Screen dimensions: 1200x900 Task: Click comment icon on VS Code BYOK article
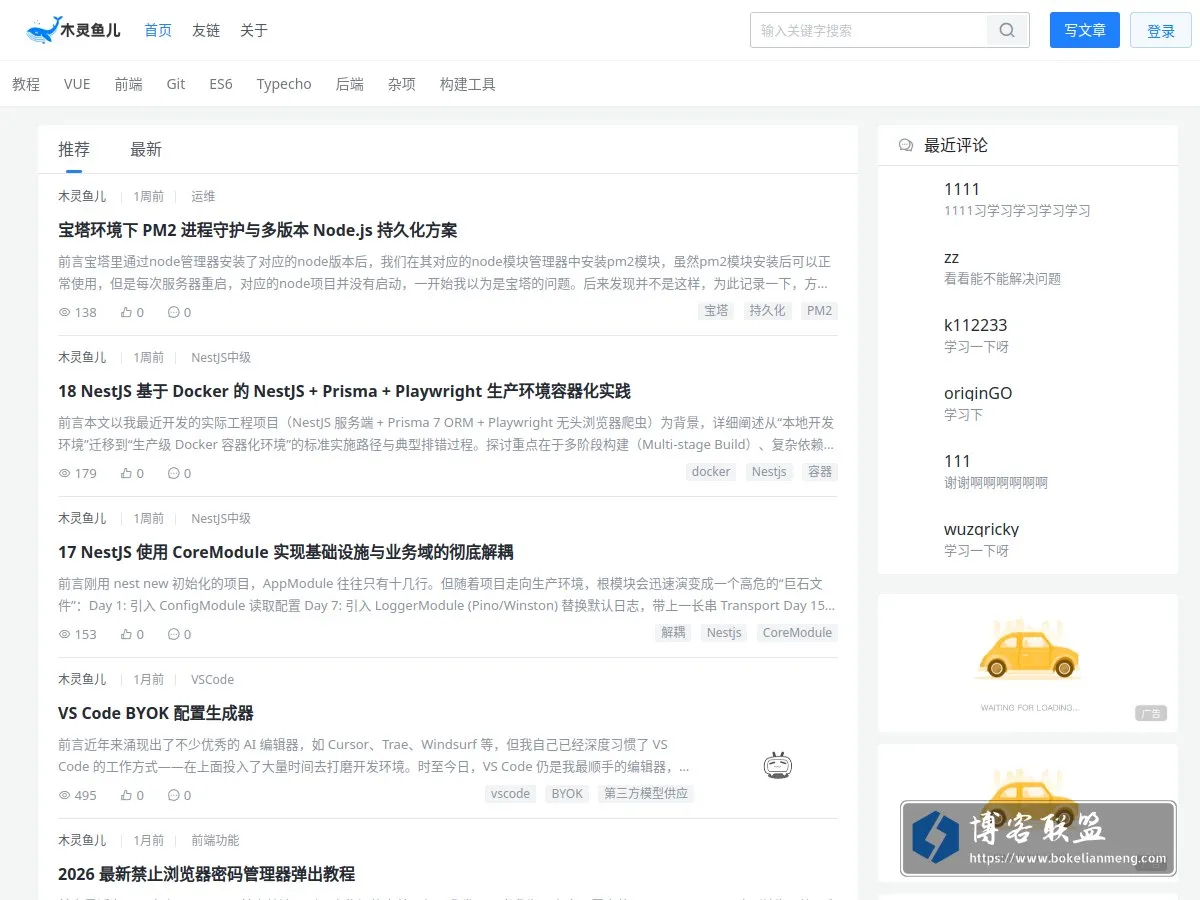[173, 795]
